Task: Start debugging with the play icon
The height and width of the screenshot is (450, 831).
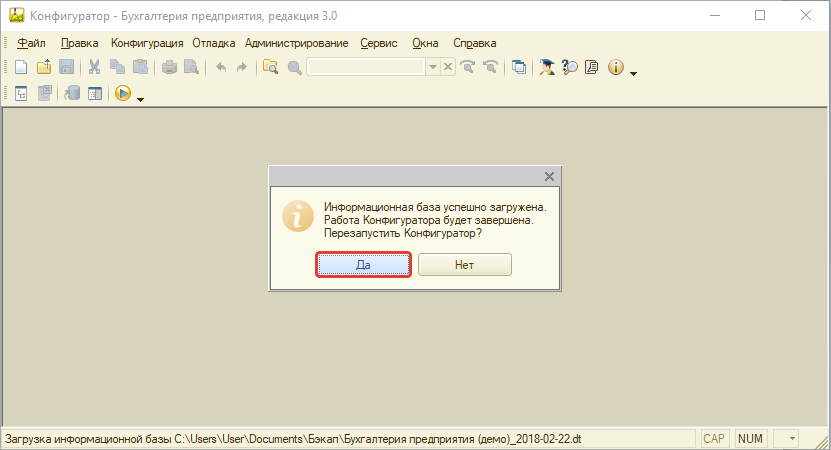Action: (x=122, y=93)
